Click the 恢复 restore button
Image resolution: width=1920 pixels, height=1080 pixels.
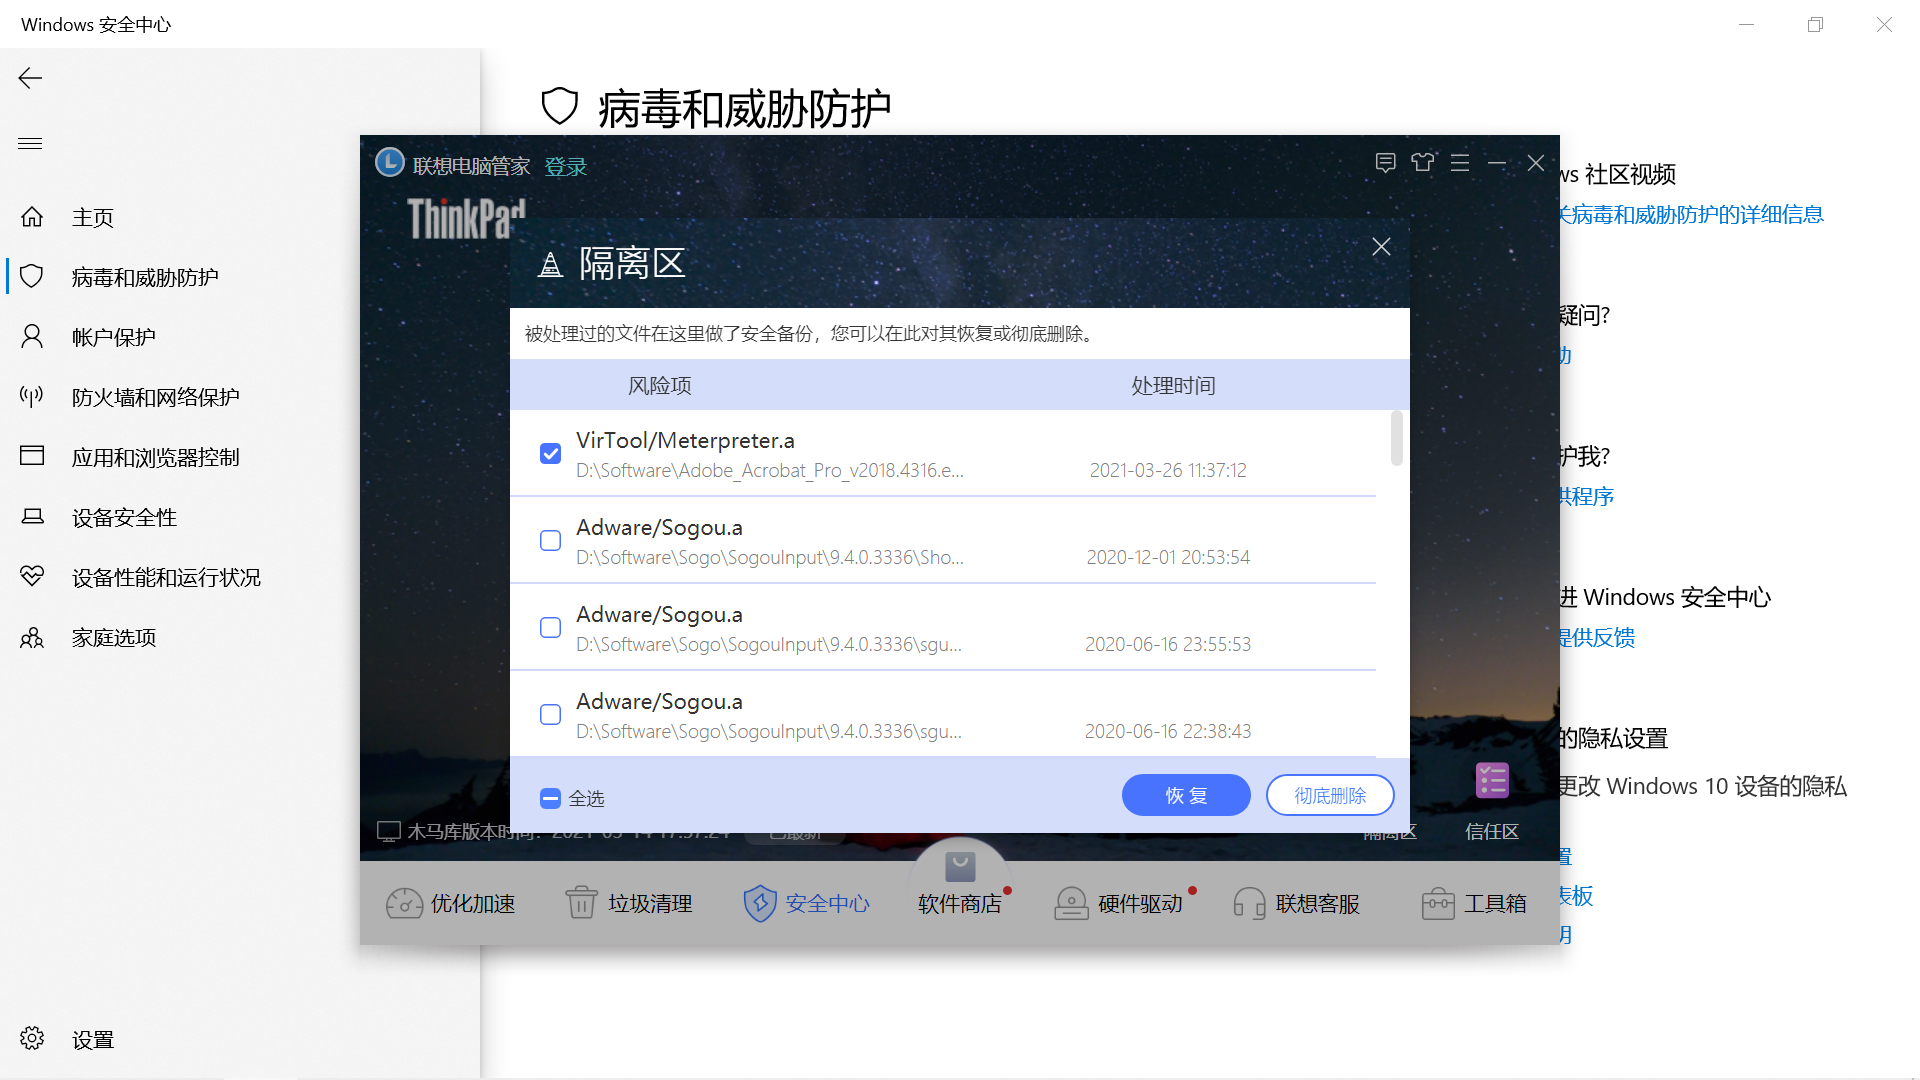pyautogui.click(x=1186, y=795)
